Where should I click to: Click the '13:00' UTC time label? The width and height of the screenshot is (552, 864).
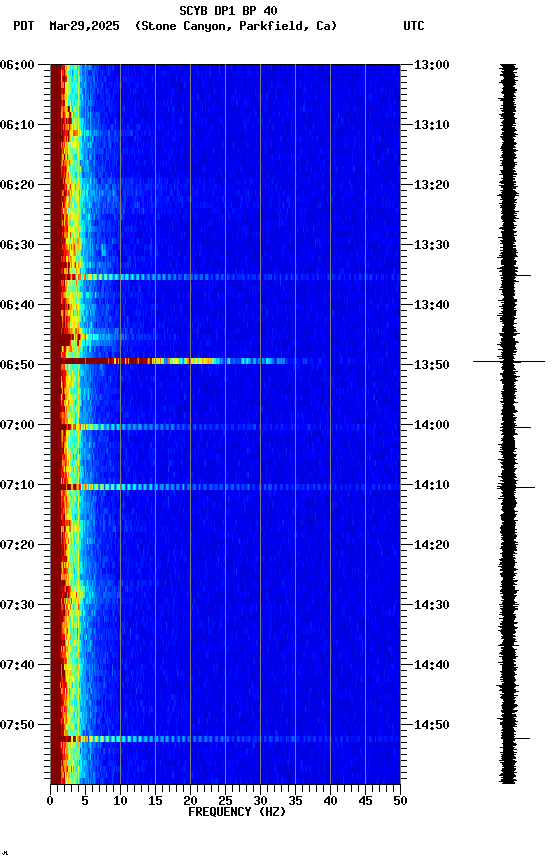pyautogui.click(x=432, y=65)
